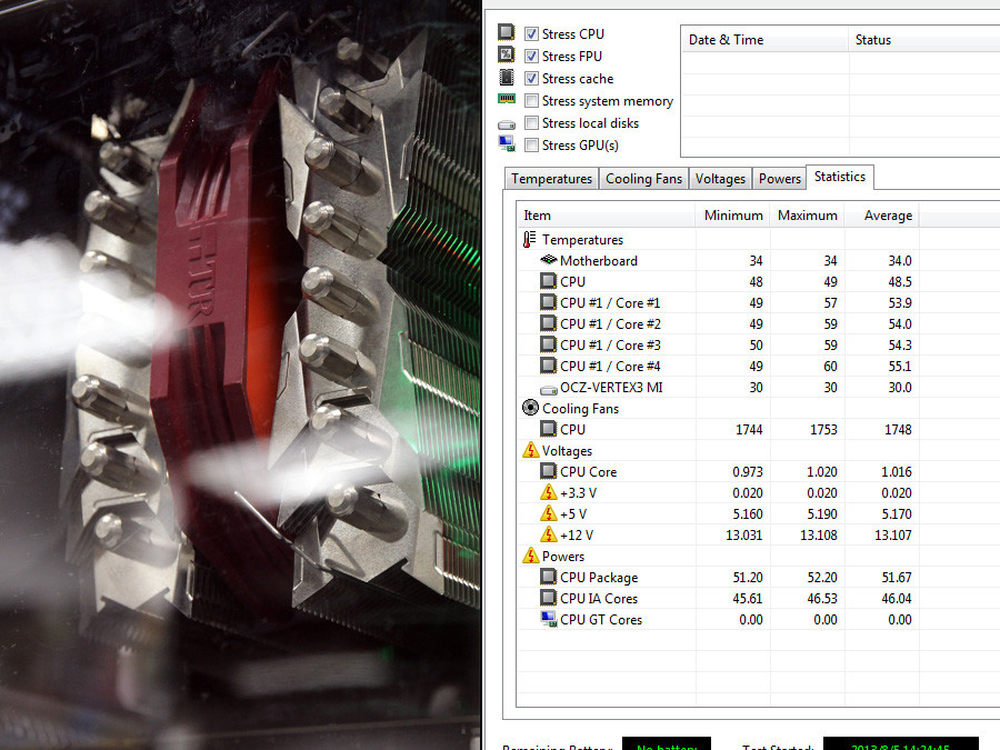1000x750 pixels.
Task: Click the chip icon of CPU #1 / Core #4
Action: click(548, 365)
